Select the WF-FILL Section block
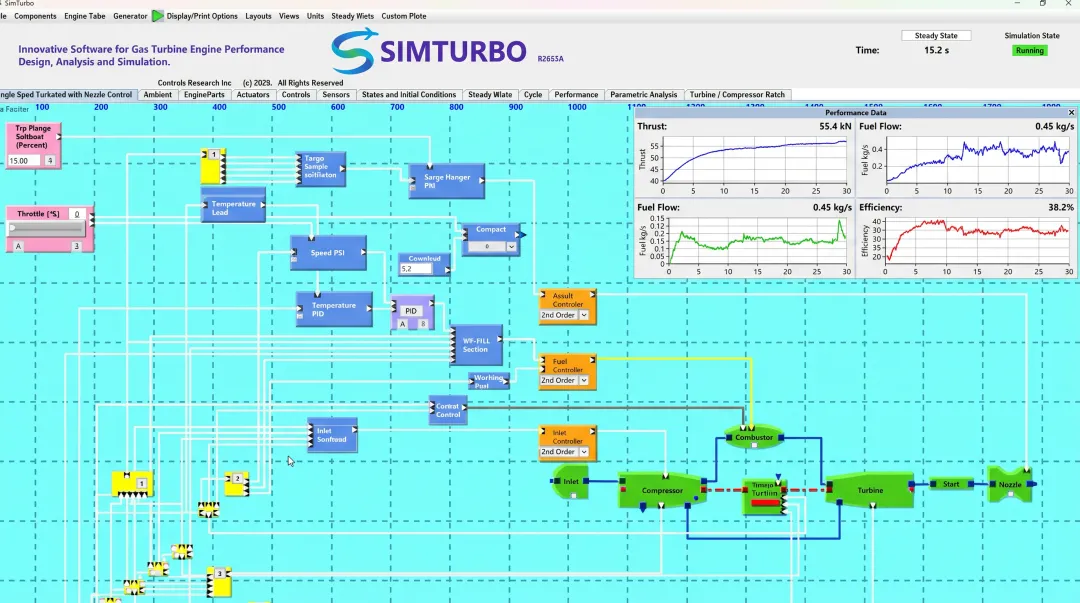 click(x=476, y=345)
